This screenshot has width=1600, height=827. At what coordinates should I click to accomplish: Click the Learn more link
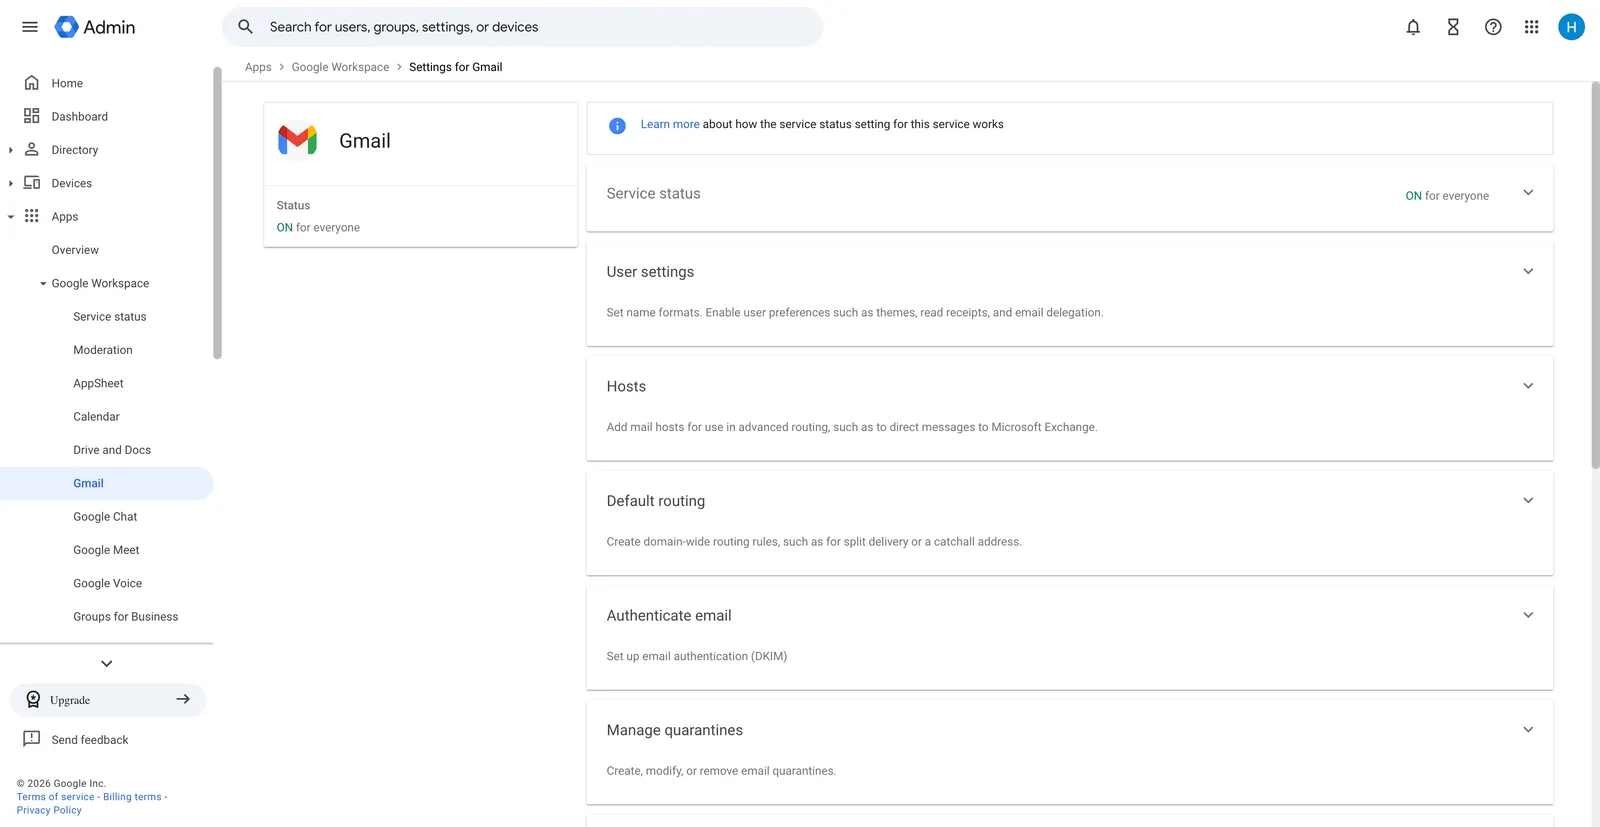coord(670,125)
